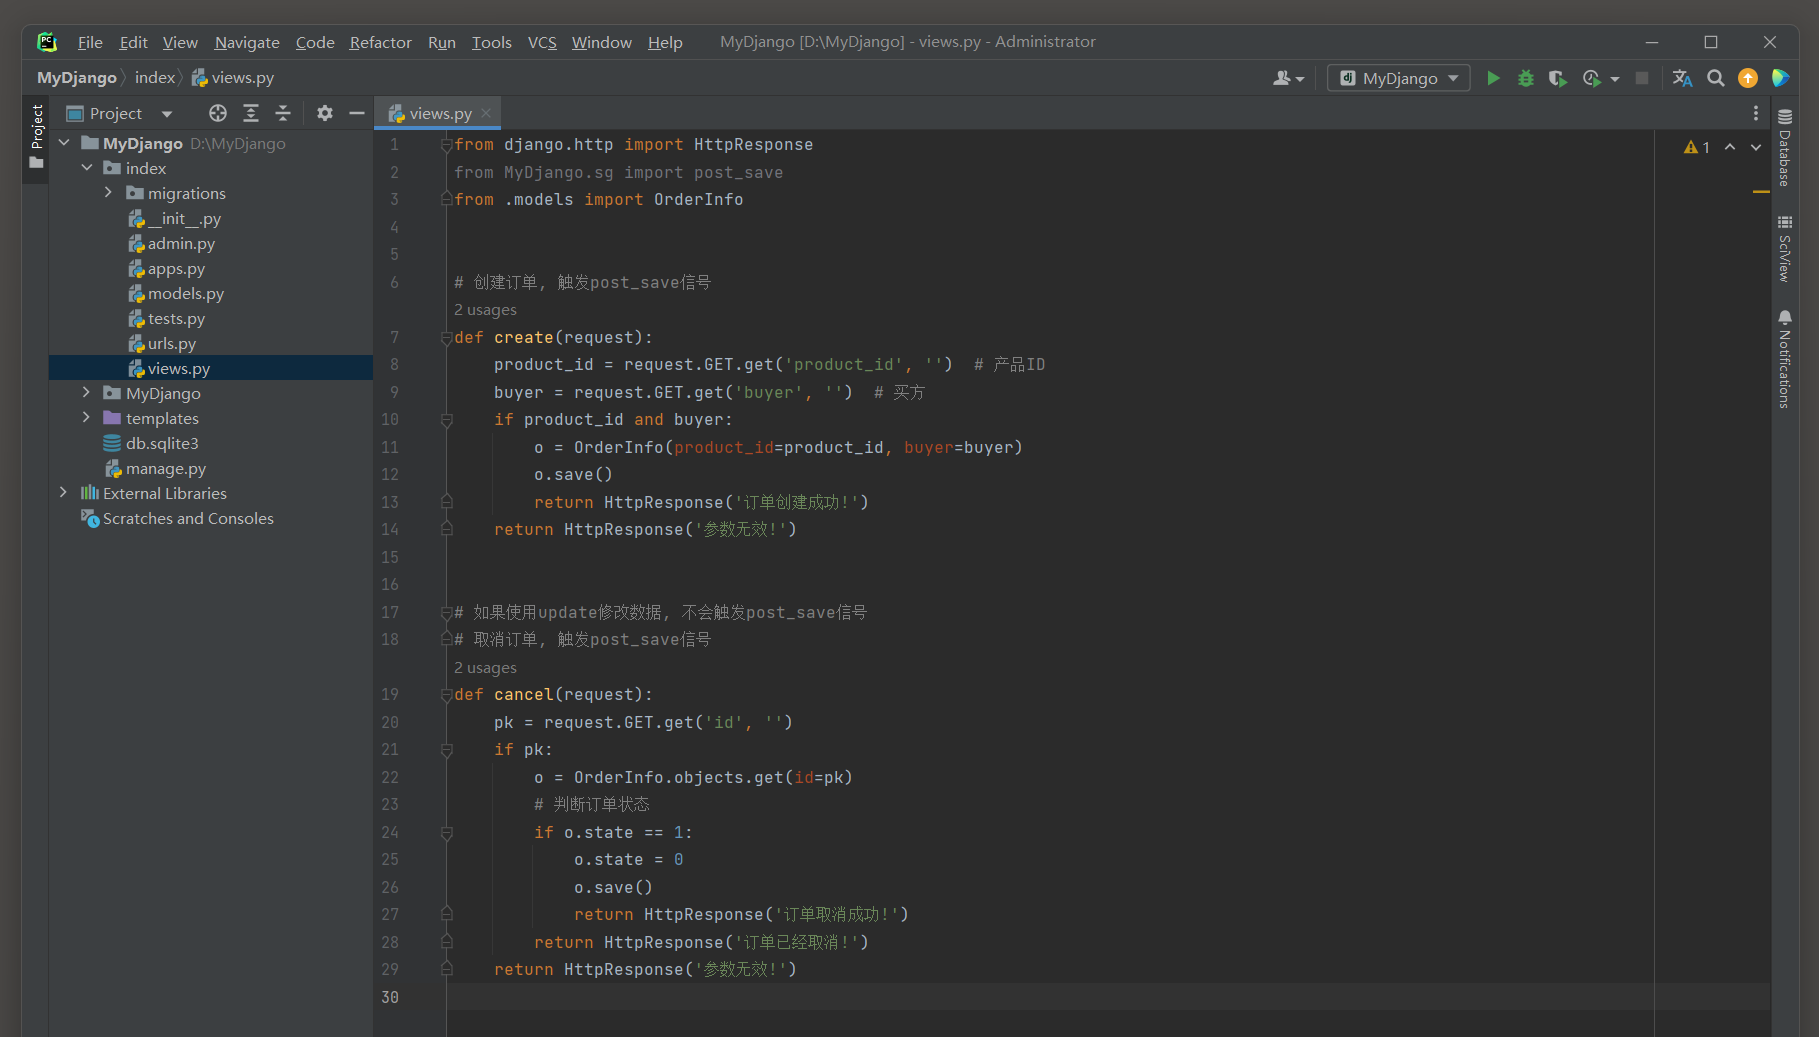Fold the create function at line 7
1819x1037 pixels.
447,338
